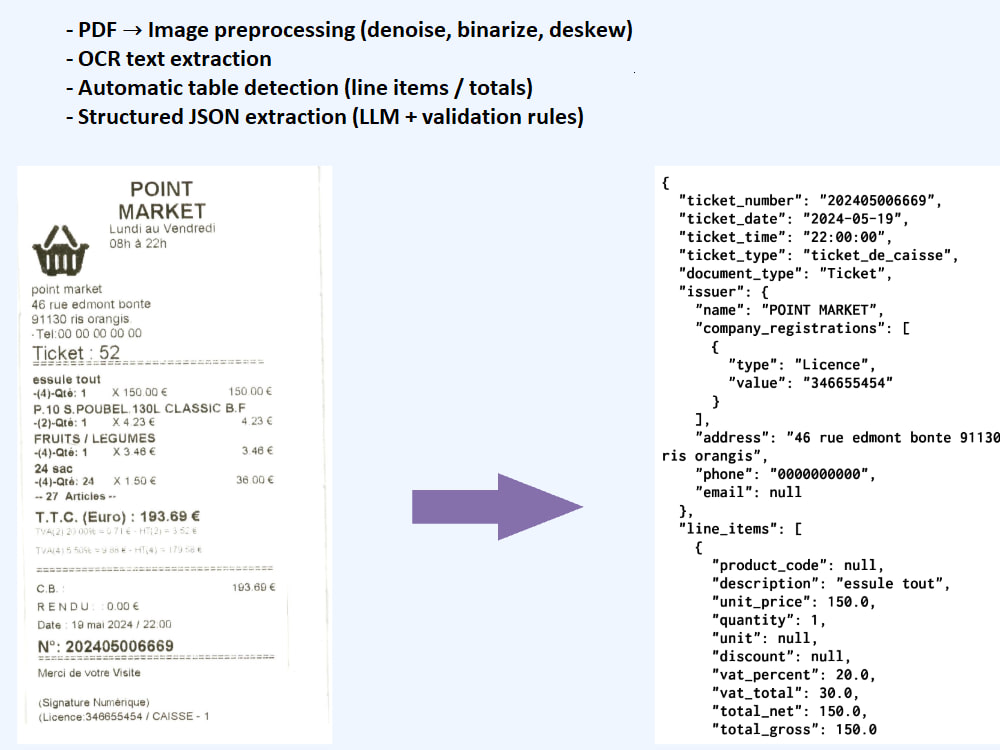Select the 'PDF → Image preprocessing' bullet line
The height and width of the screenshot is (750, 1000).
349,30
